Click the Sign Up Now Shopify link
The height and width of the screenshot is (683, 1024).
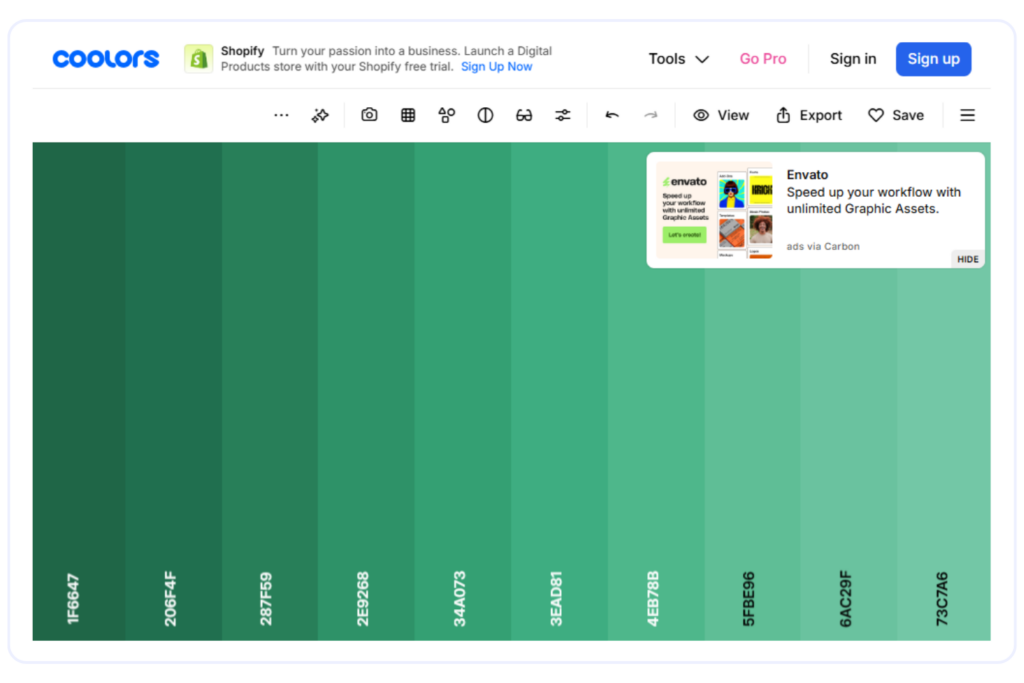(x=497, y=66)
